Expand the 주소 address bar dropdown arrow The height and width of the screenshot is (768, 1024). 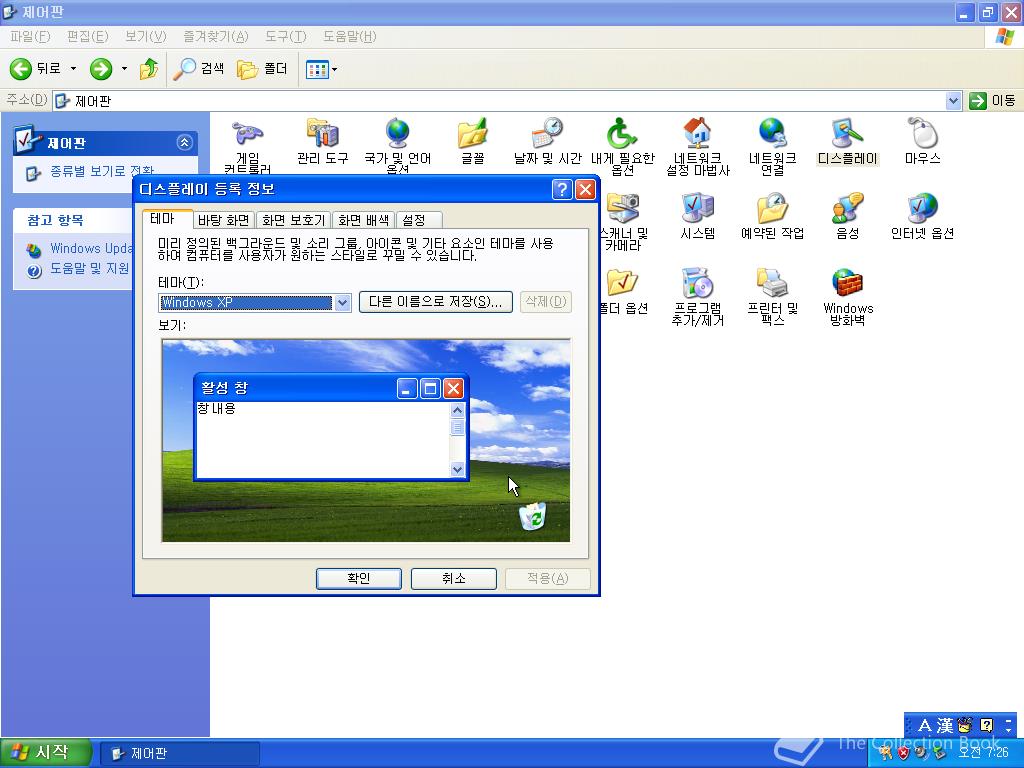(x=953, y=101)
